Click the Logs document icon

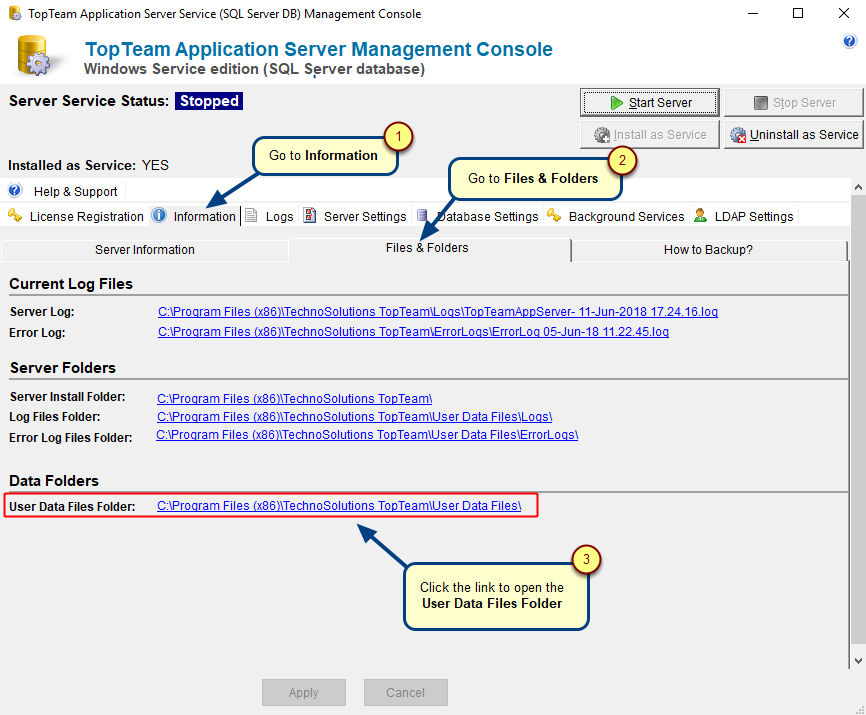point(251,215)
